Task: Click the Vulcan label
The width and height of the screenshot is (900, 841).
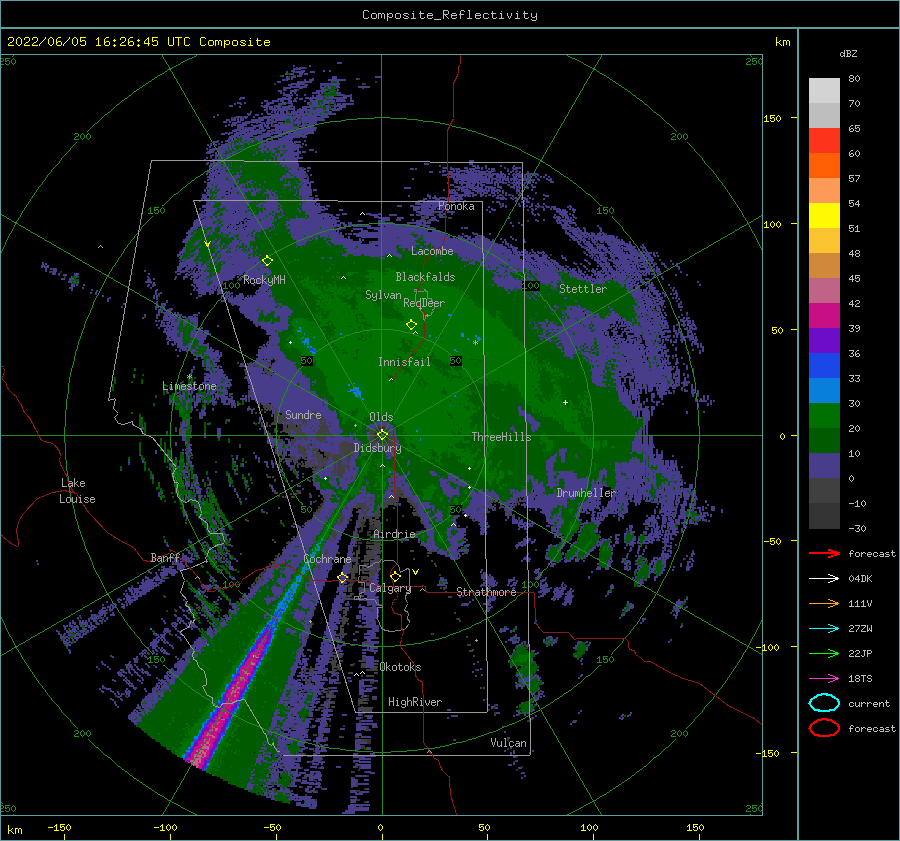Action: pyautogui.click(x=509, y=743)
